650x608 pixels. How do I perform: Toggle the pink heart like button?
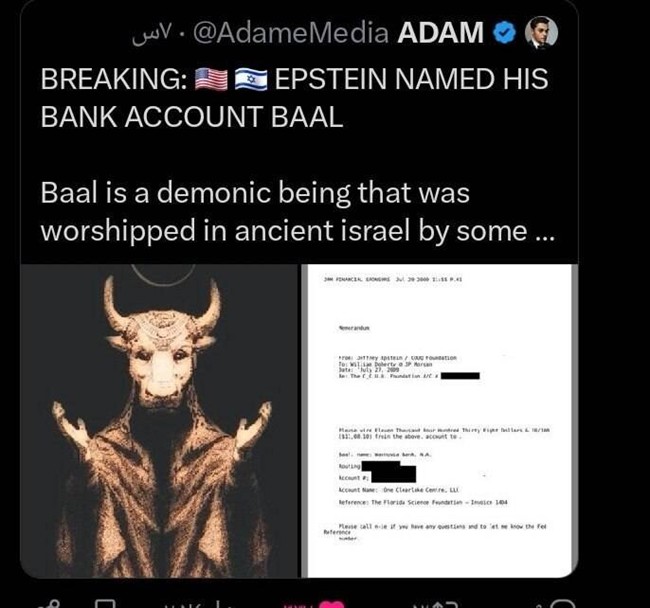pyautogui.click(x=333, y=604)
